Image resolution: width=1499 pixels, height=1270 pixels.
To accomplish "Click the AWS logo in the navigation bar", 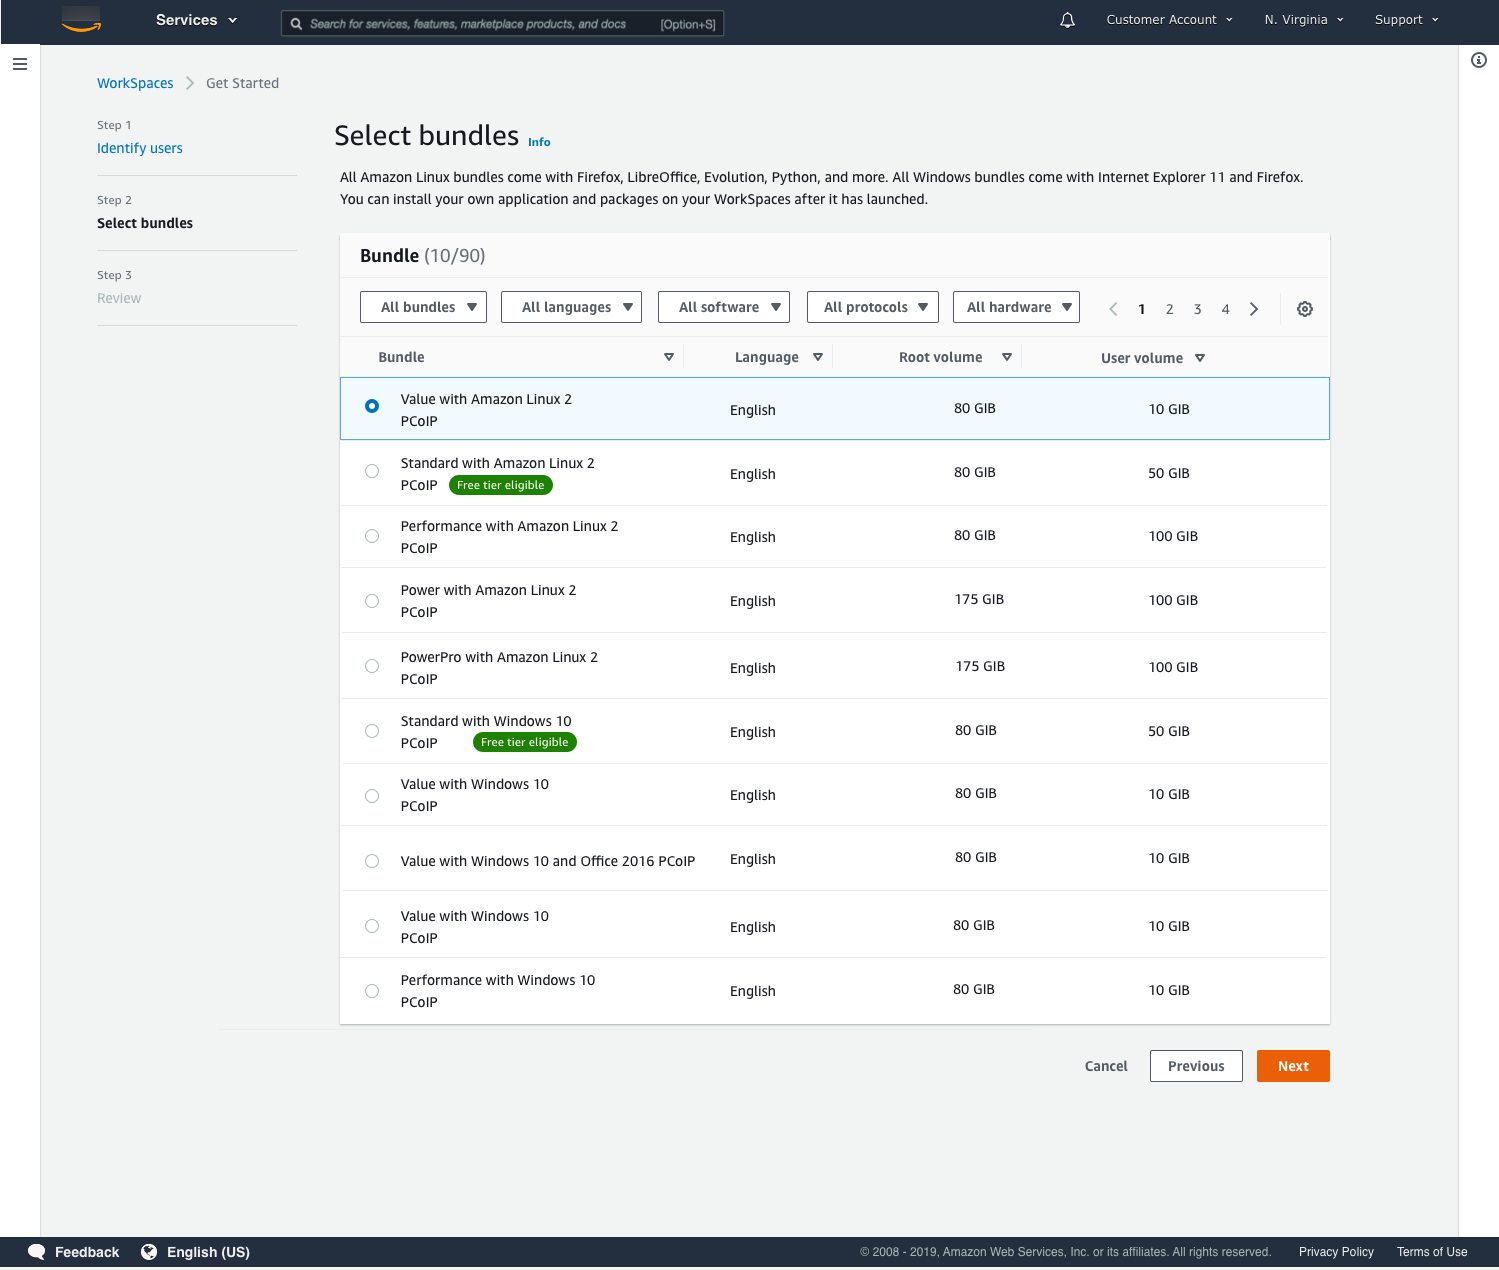I will (81, 20).
